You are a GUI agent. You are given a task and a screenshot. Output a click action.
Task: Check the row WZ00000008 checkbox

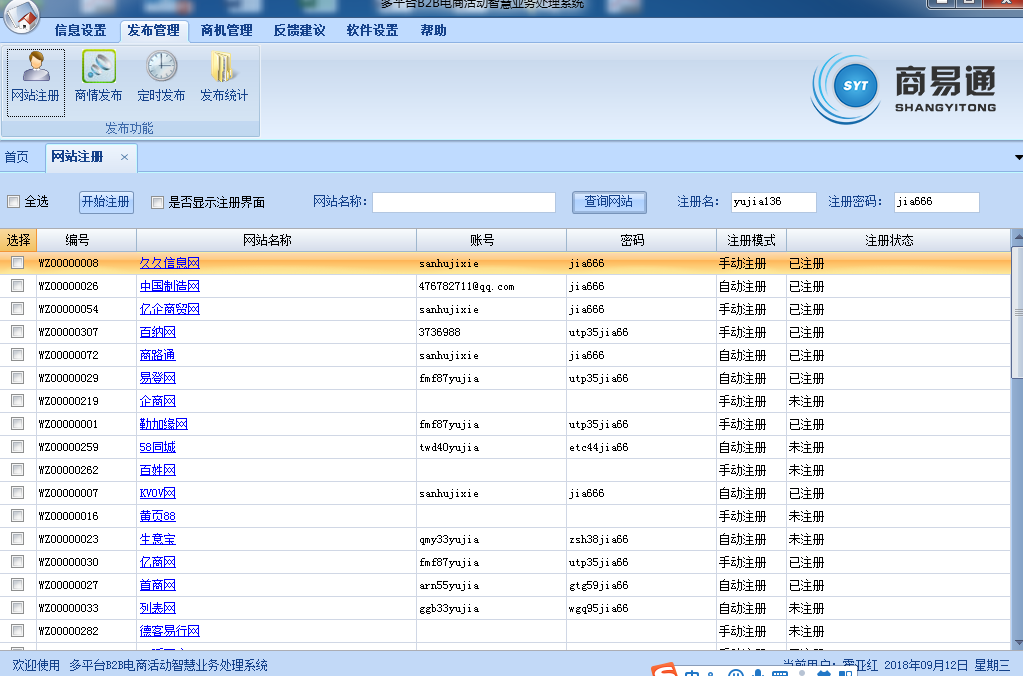coord(18,263)
